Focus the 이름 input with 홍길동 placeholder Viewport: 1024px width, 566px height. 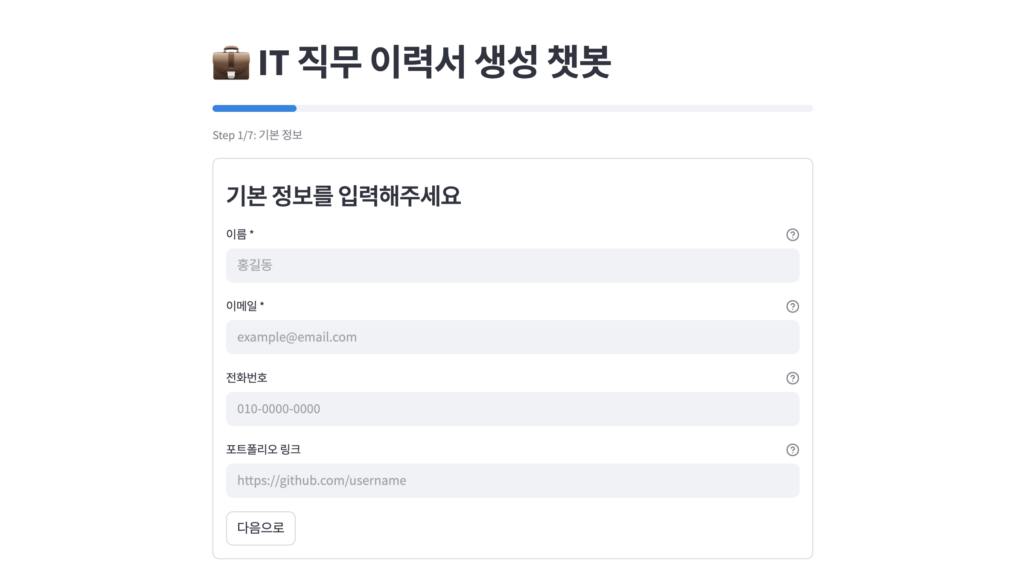pyautogui.click(x=513, y=265)
